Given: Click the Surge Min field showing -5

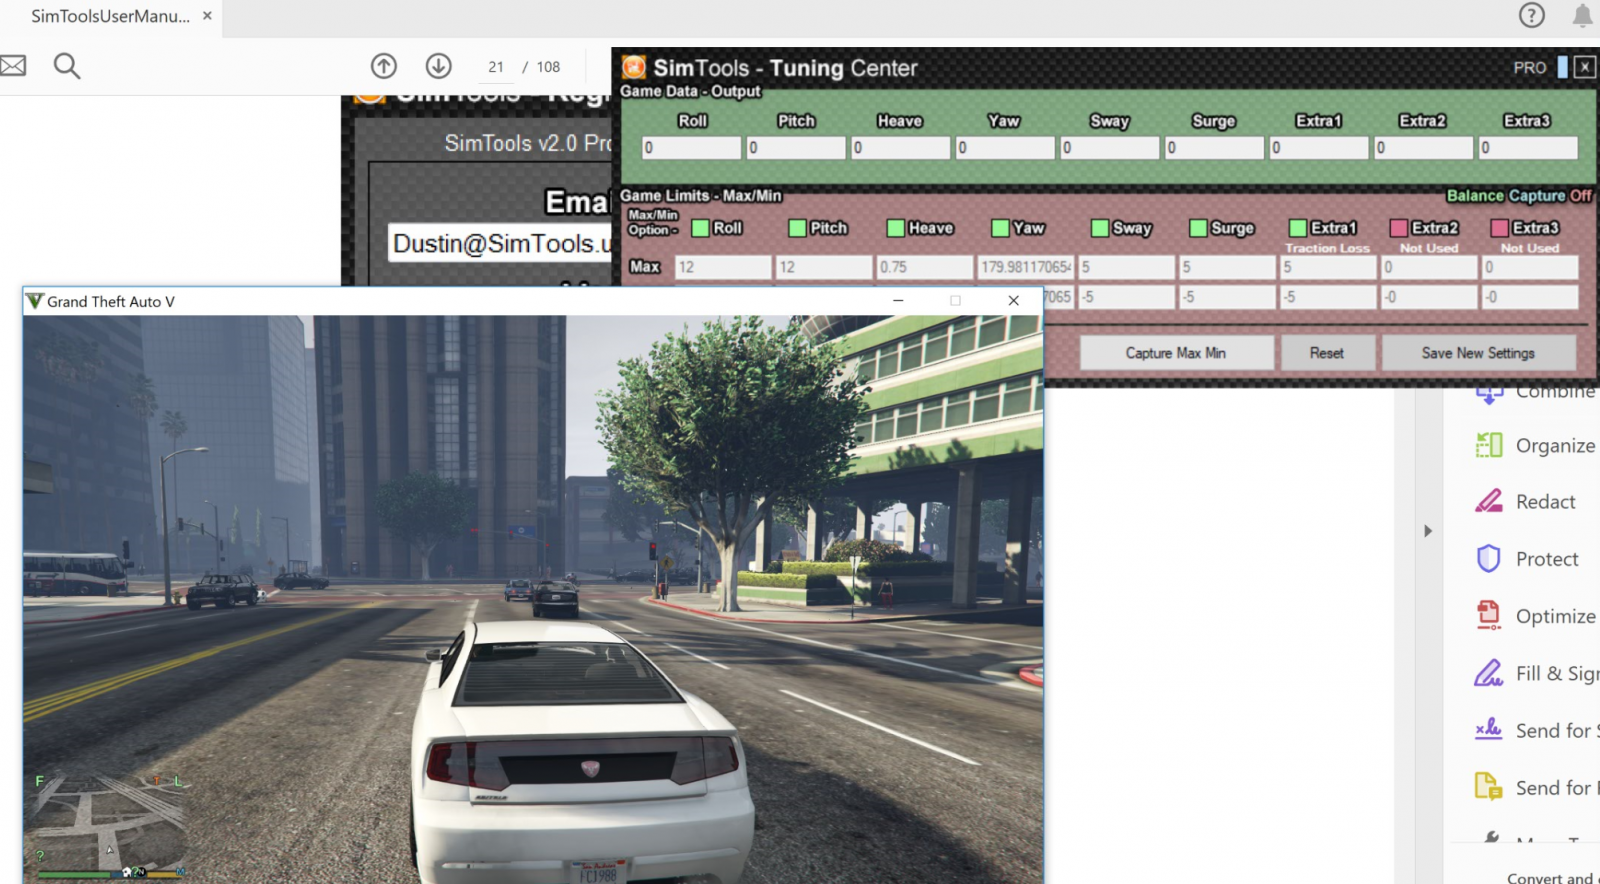Looking at the screenshot, I should [1228, 297].
